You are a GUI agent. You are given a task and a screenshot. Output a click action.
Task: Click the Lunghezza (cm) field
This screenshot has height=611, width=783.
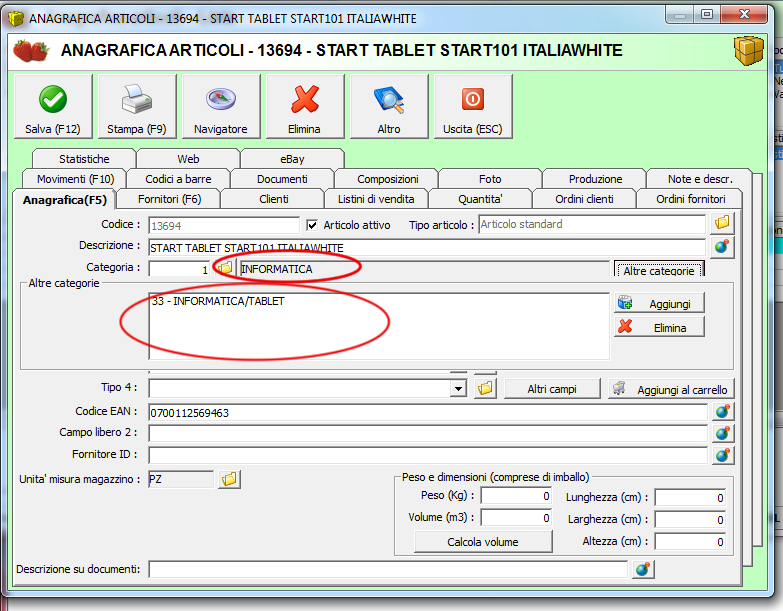691,497
